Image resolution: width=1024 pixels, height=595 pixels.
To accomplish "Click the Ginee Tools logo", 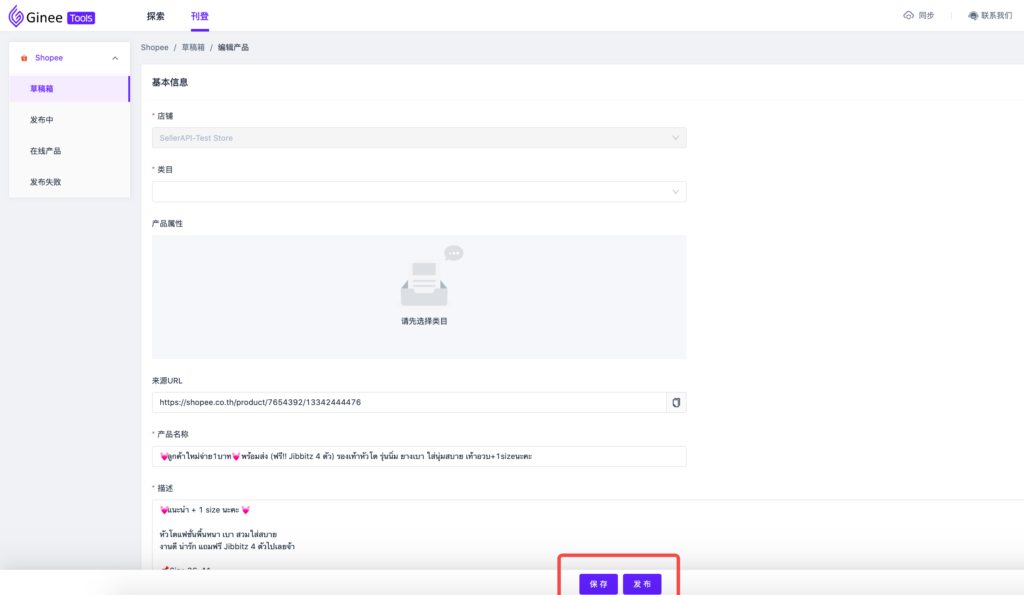I will click(x=52, y=16).
